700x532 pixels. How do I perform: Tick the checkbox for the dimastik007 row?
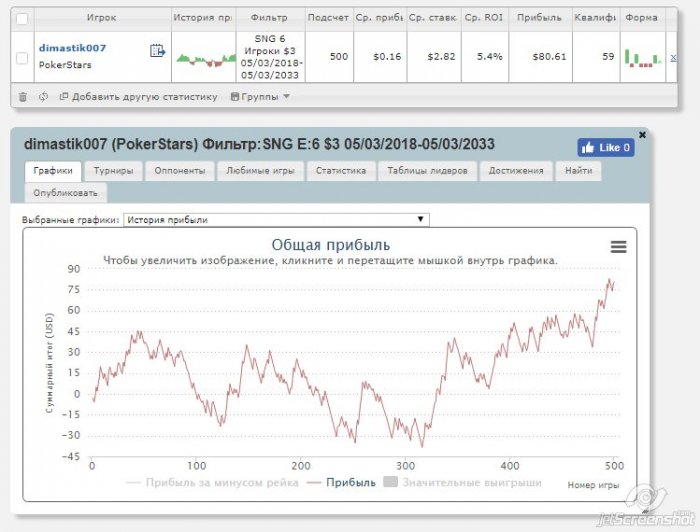22,58
